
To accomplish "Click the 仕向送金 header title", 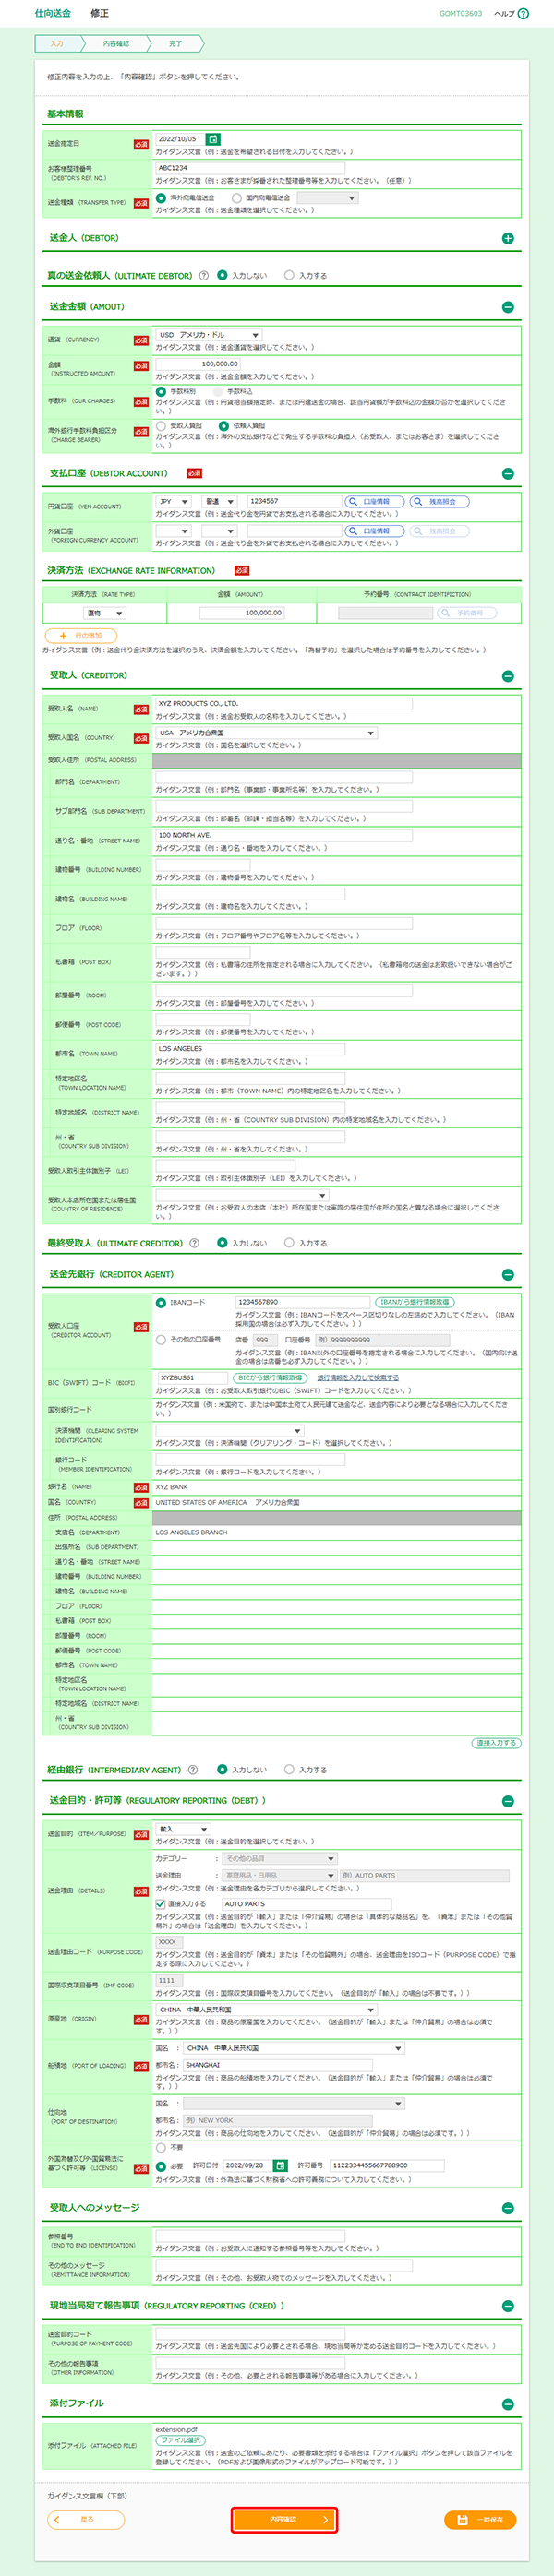I will [53, 13].
